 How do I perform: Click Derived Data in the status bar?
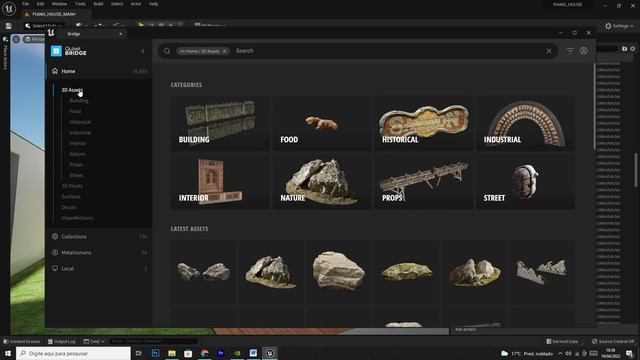pyautogui.click(x=562, y=341)
